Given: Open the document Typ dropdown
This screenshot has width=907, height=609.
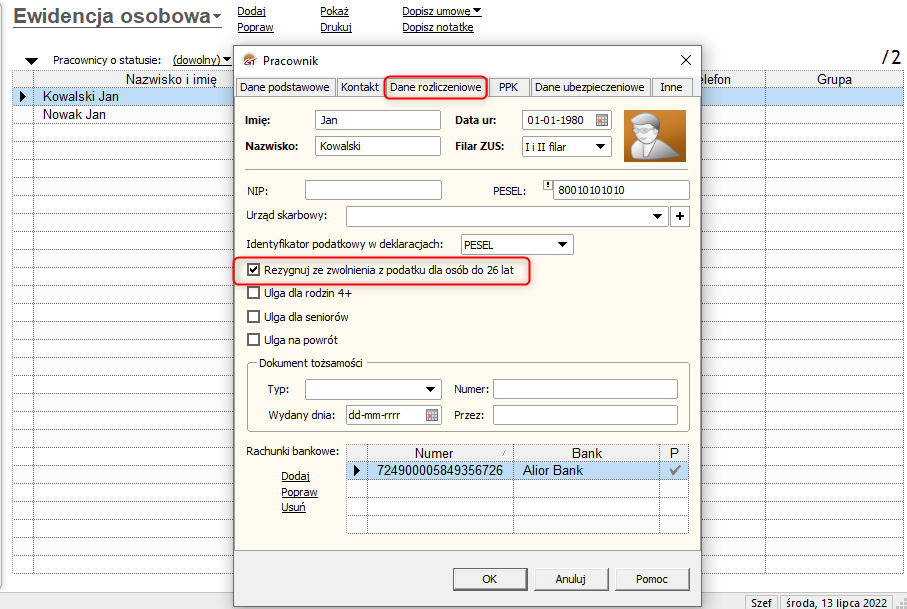Looking at the screenshot, I should [430, 389].
